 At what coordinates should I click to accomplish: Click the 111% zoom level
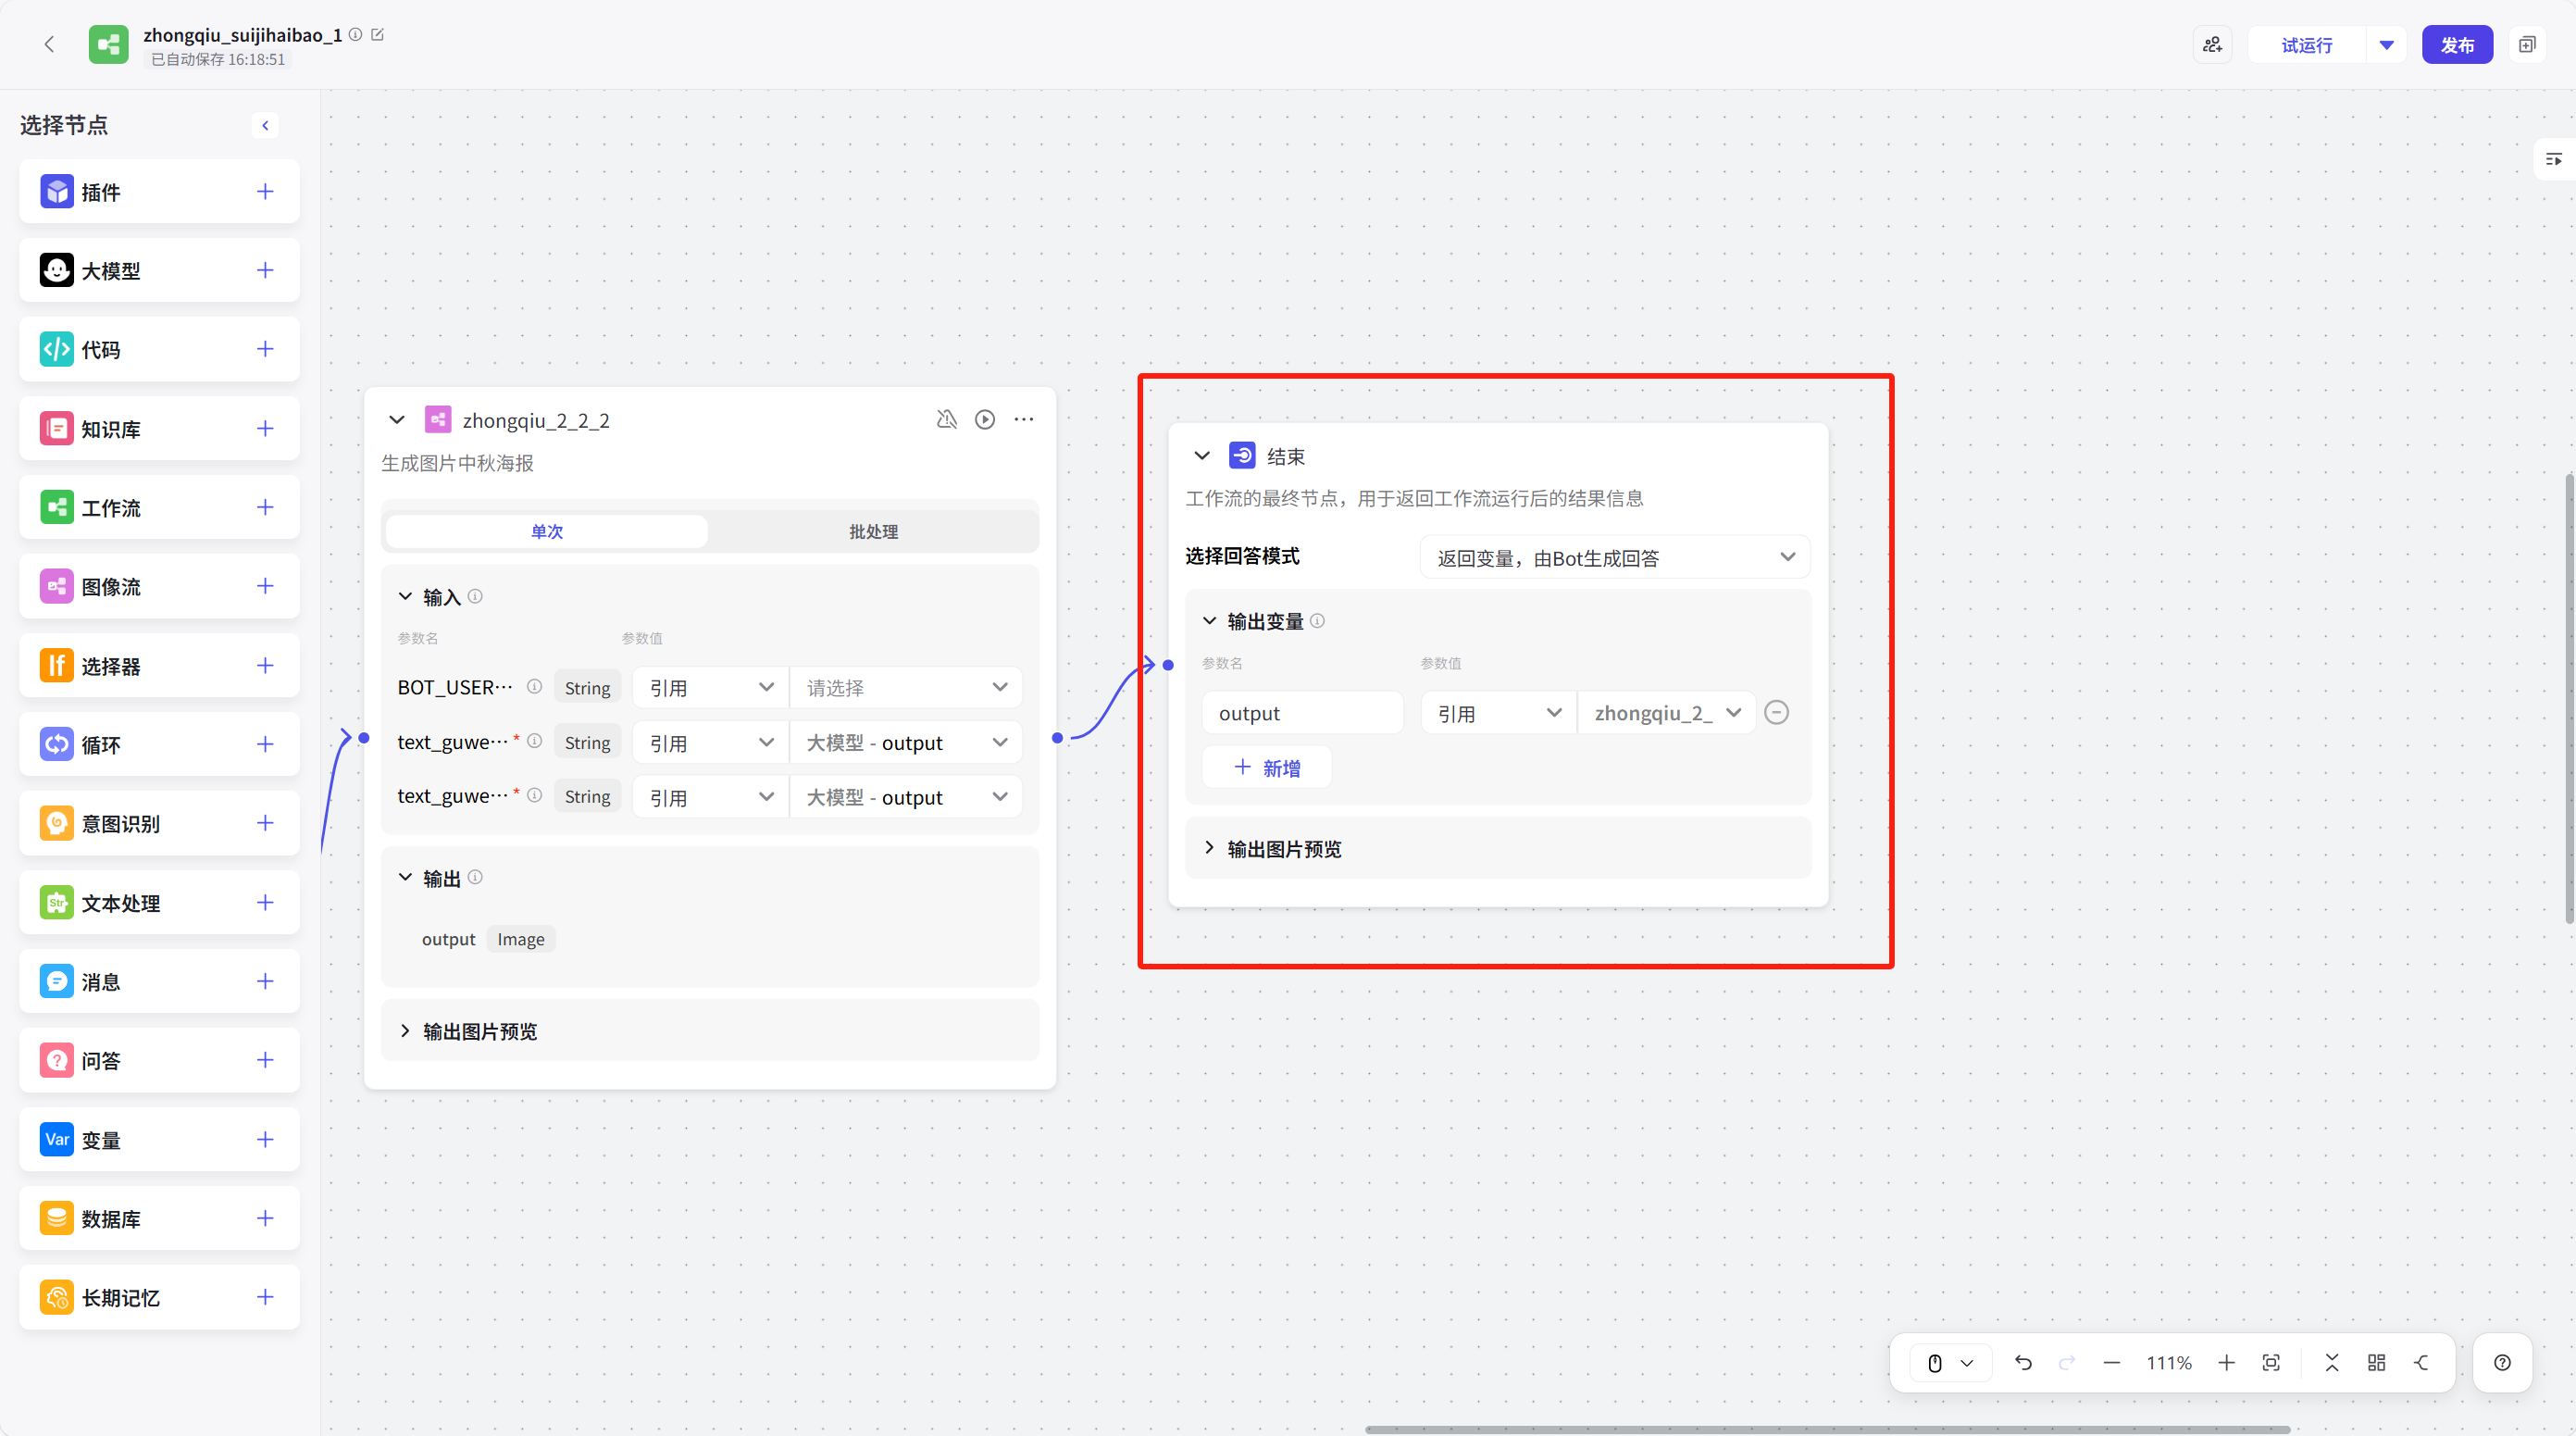pos(2169,1363)
